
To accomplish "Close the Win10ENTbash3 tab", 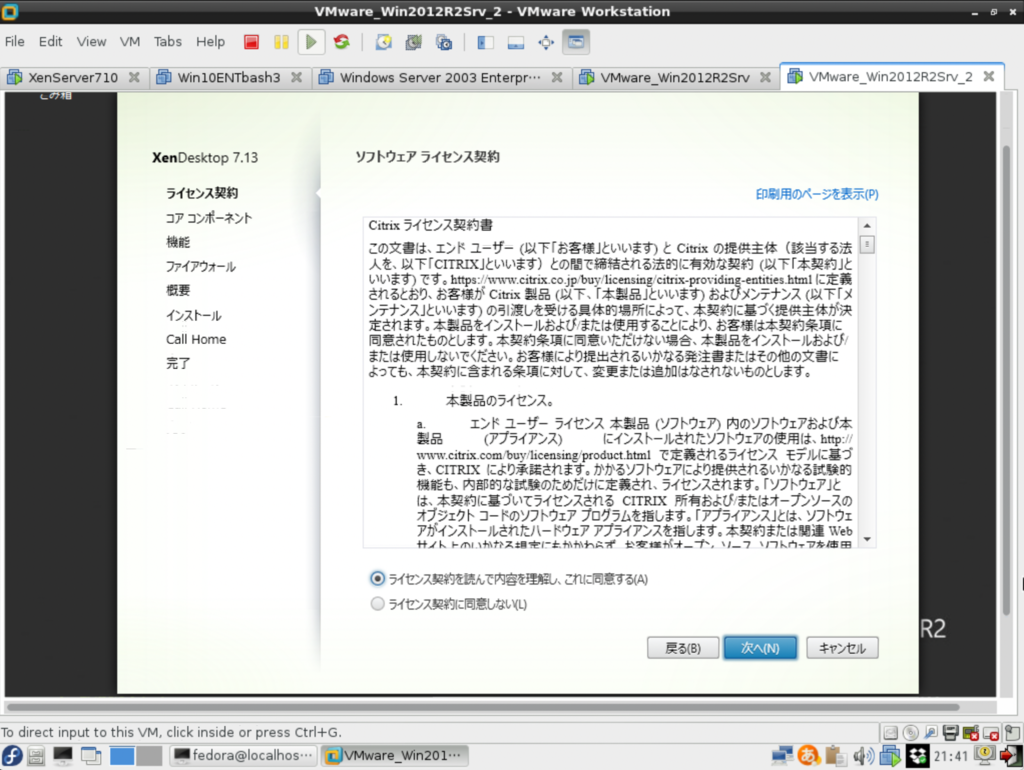I will click(296, 77).
